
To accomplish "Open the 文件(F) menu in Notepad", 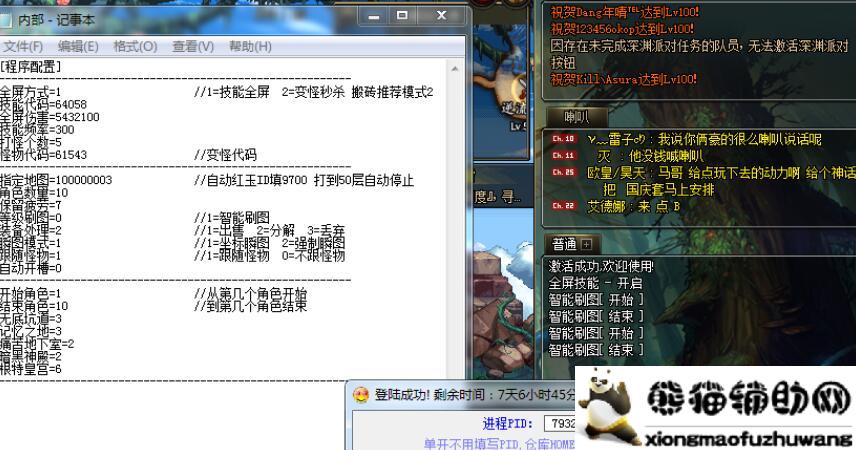I will [x=22, y=46].
